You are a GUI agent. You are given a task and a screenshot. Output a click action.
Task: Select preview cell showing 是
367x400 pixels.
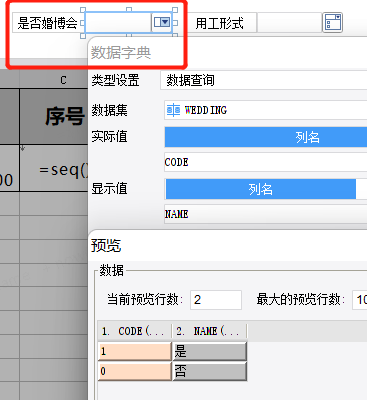pyautogui.click(x=209, y=351)
